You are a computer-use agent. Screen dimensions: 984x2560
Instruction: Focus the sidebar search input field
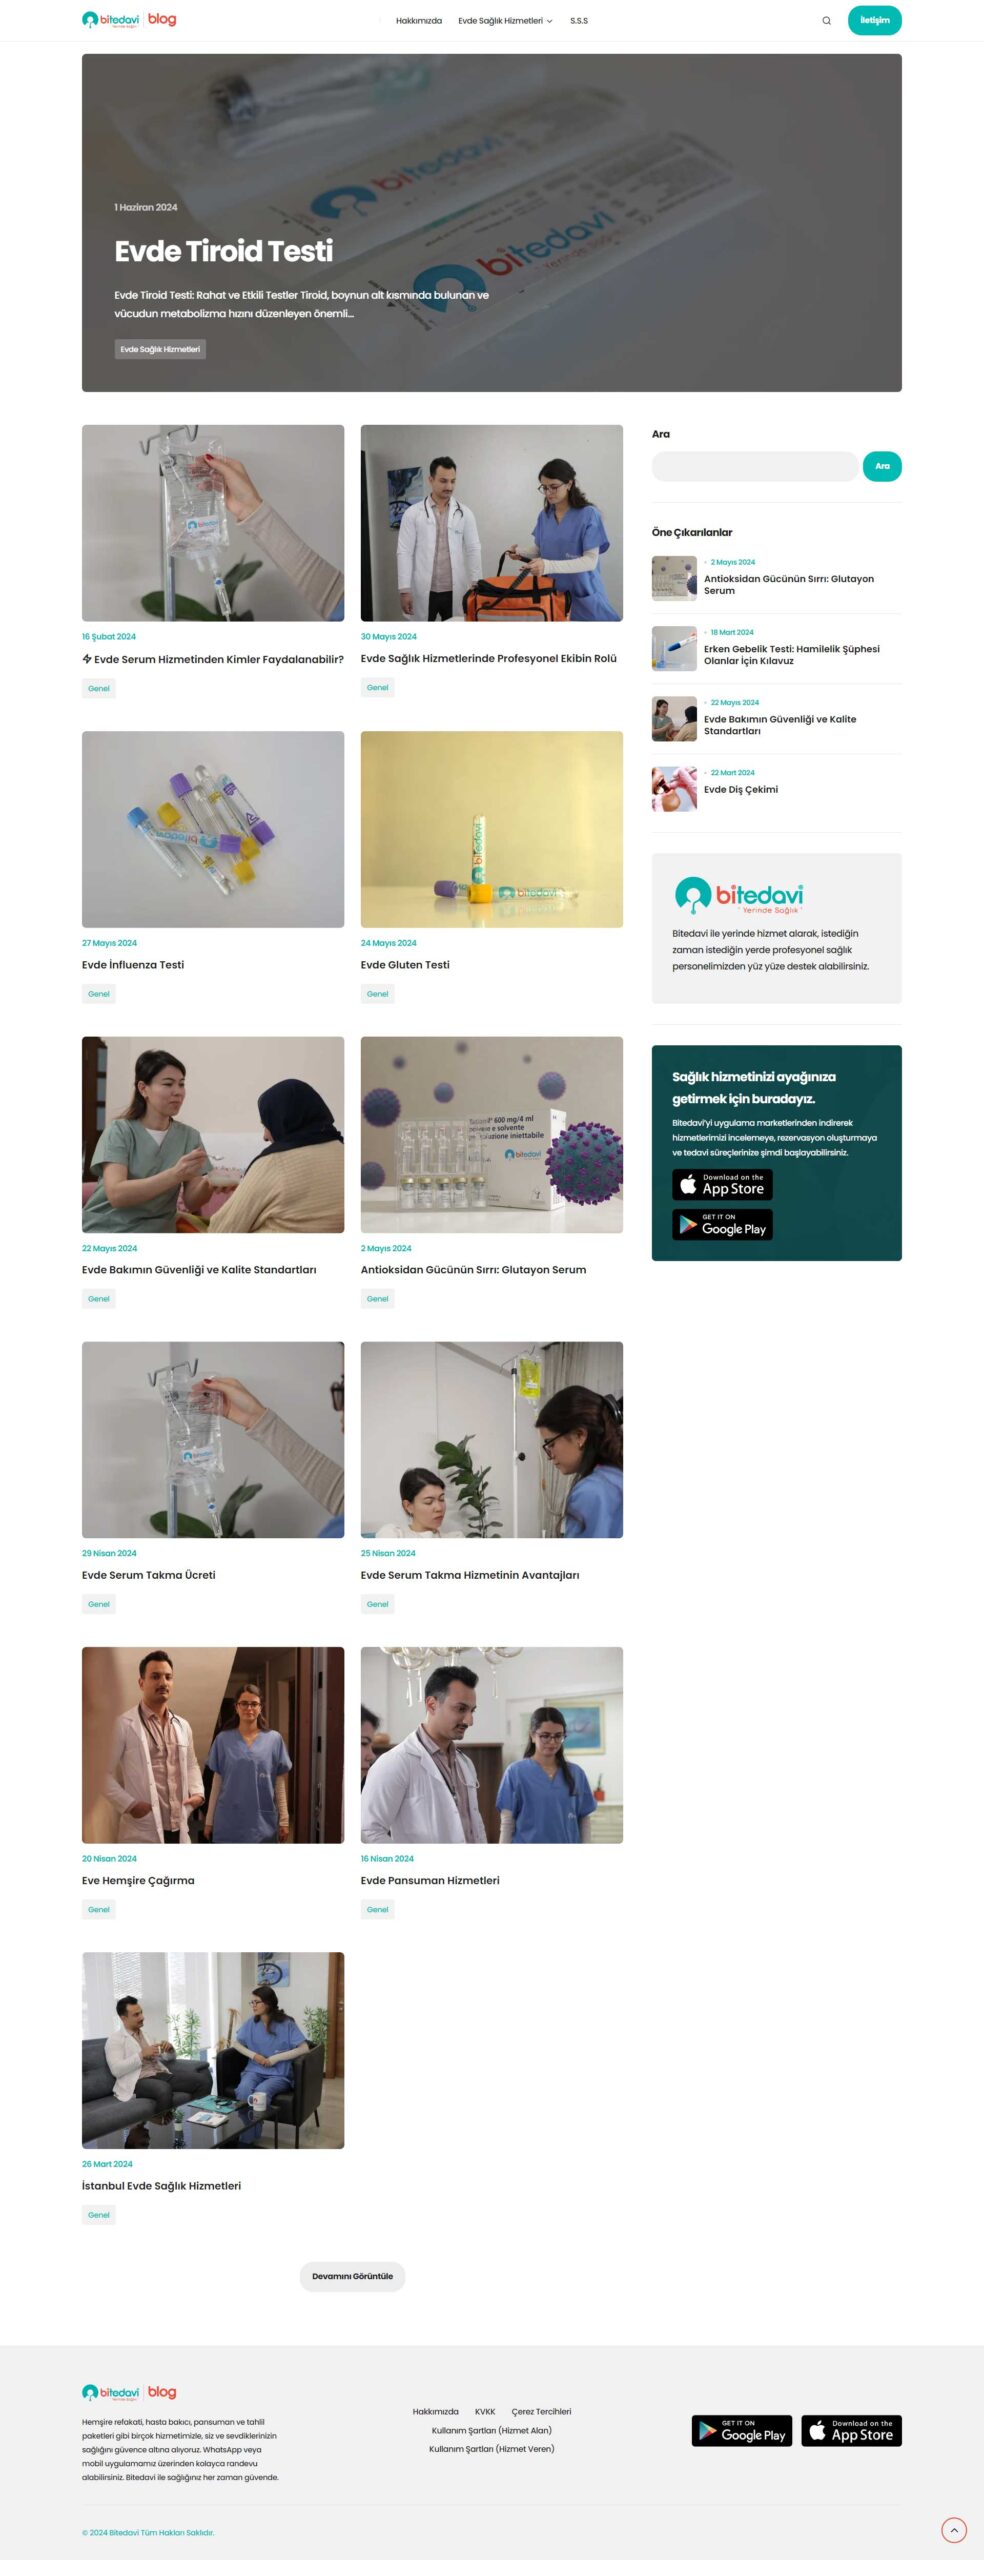coord(755,466)
